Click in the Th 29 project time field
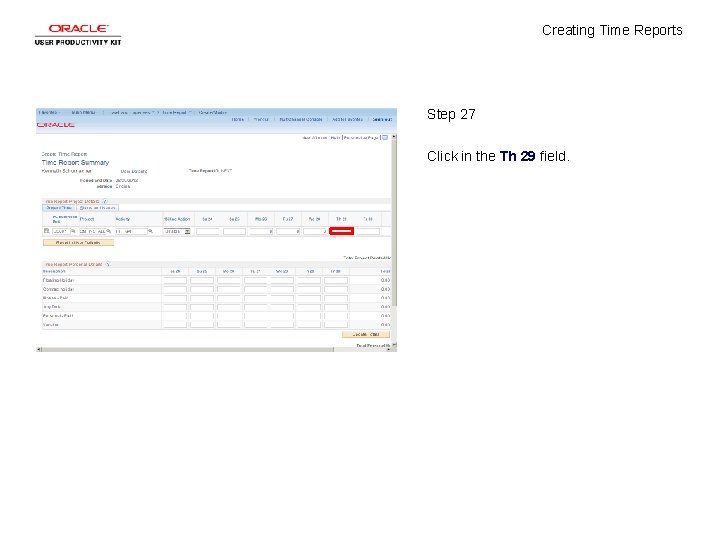Image resolution: width=720 pixels, height=540 pixels. [341, 231]
